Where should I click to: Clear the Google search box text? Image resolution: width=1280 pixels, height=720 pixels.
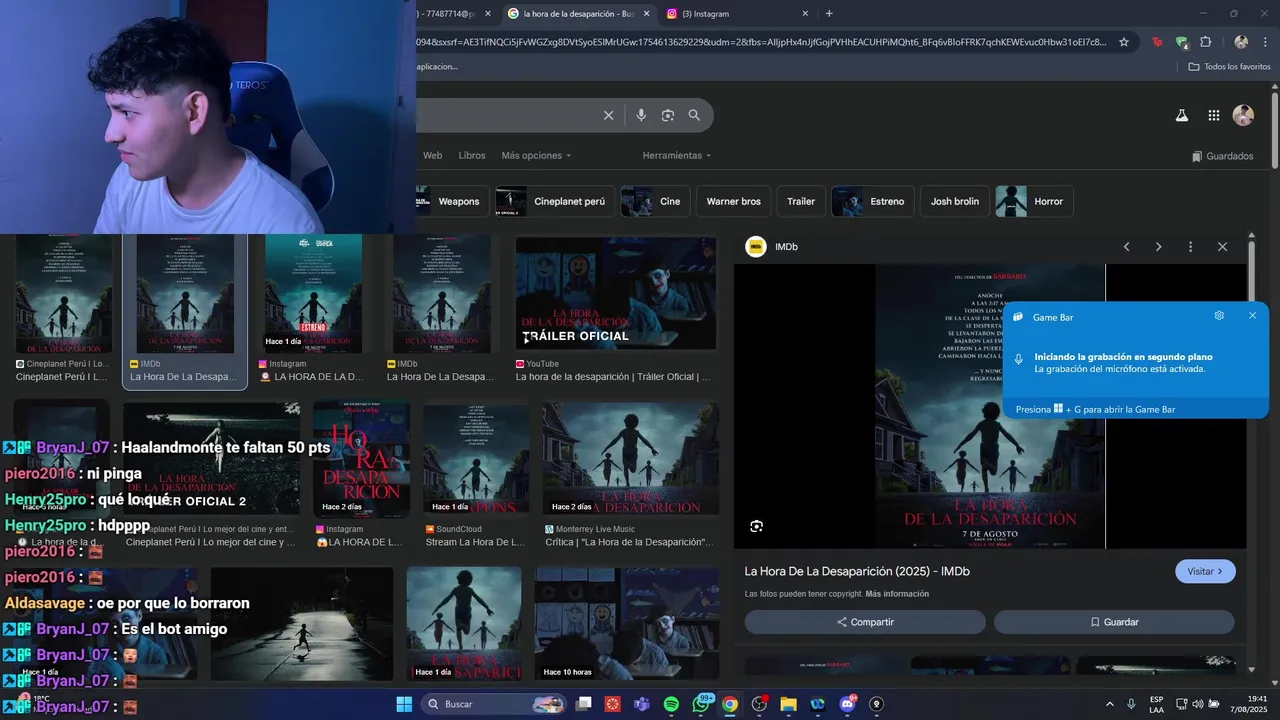click(608, 115)
